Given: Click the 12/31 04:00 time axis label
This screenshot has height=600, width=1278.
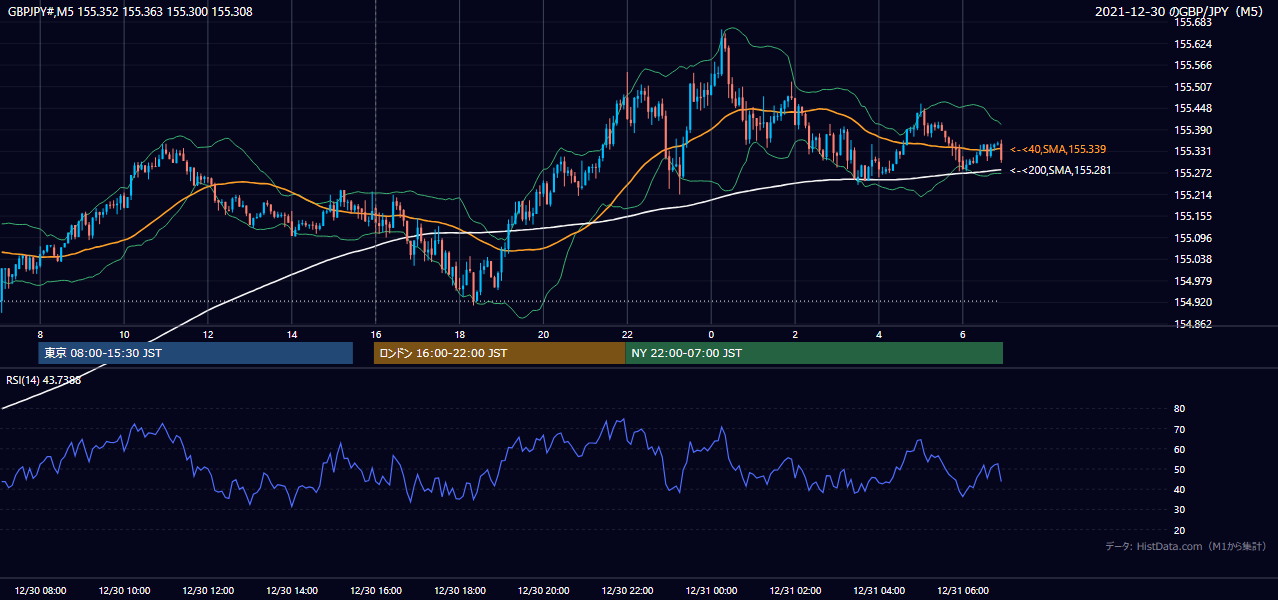Looking at the screenshot, I should 878,590.
